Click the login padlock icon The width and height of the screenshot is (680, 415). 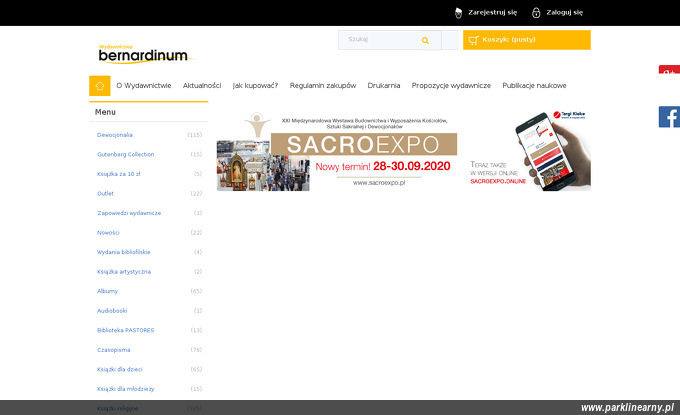(536, 13)
